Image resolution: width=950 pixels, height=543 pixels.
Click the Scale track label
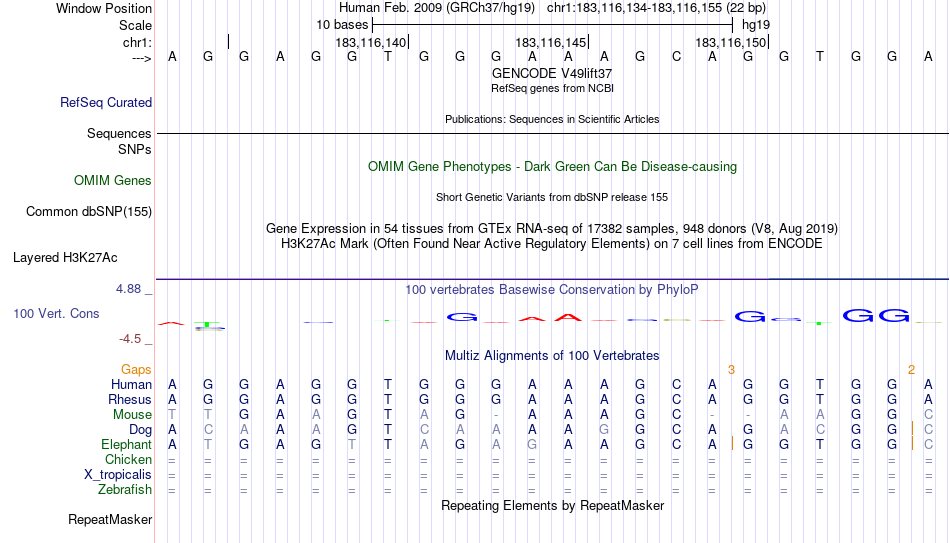click(135, 25)
